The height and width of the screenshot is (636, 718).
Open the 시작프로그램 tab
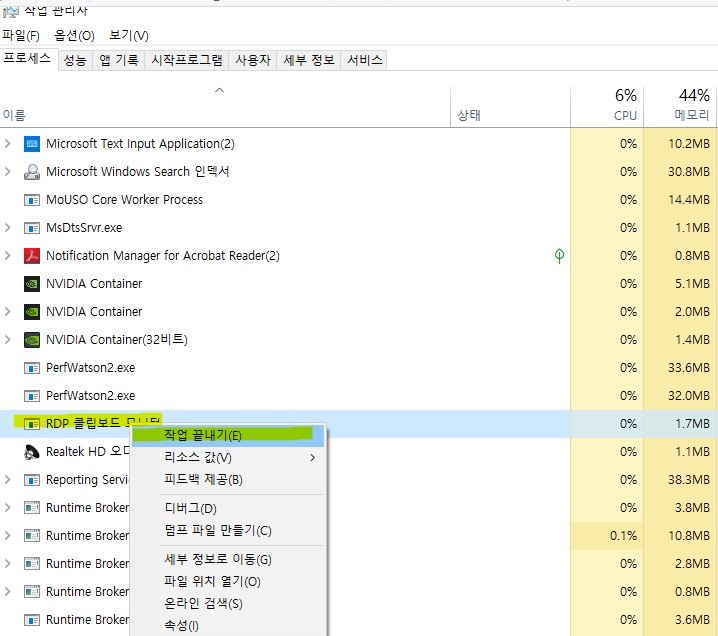[187, 60]
